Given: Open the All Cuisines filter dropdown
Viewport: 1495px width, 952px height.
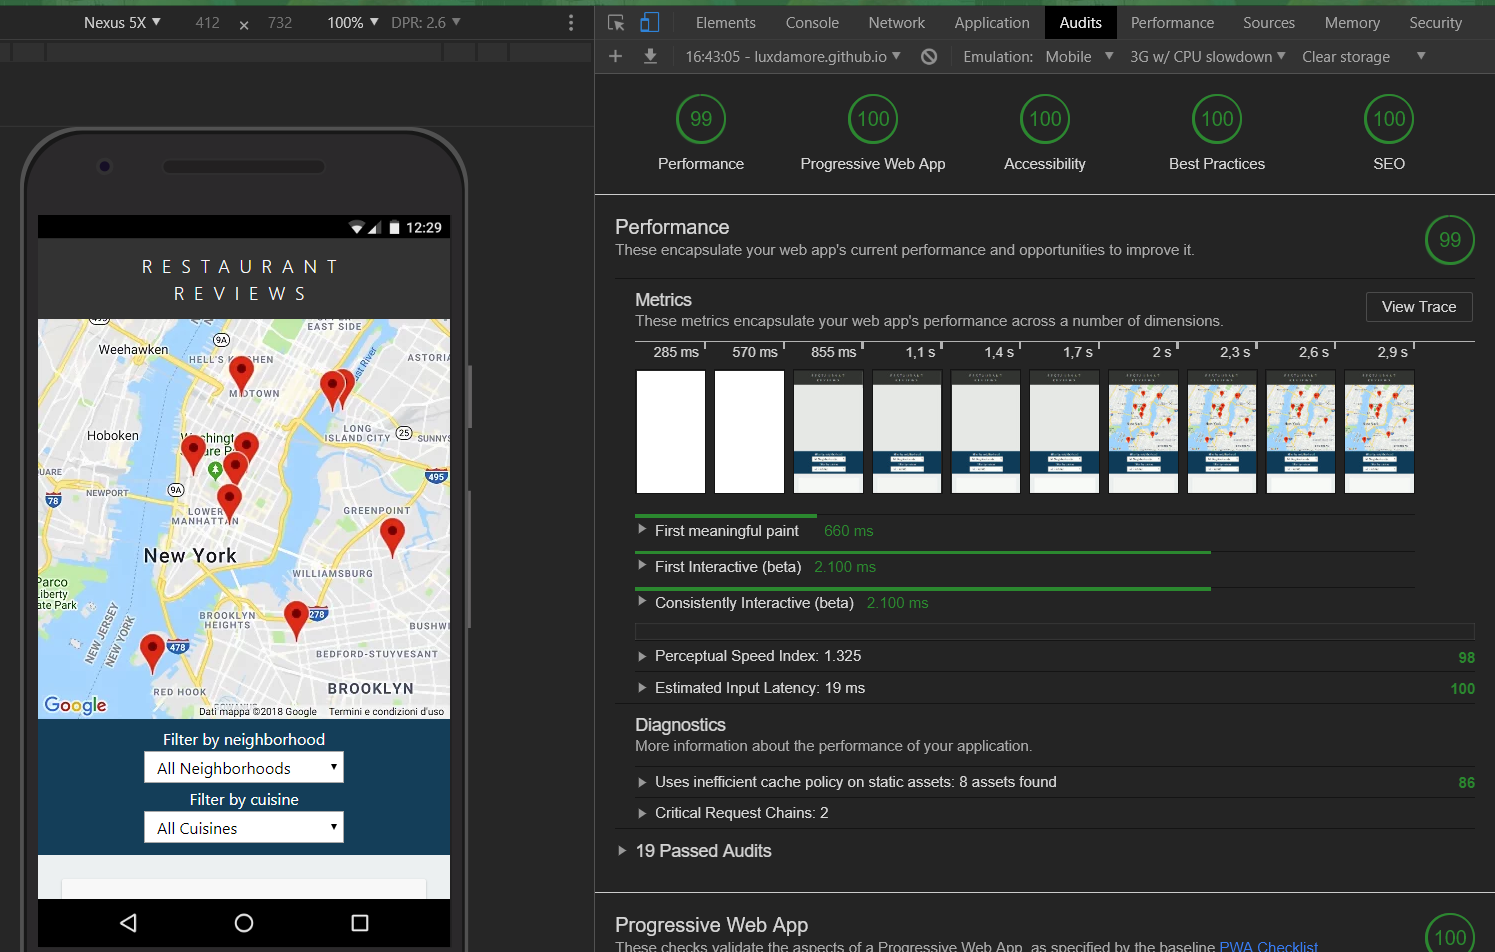Looking at the screenshot, I should pos(244,828).
